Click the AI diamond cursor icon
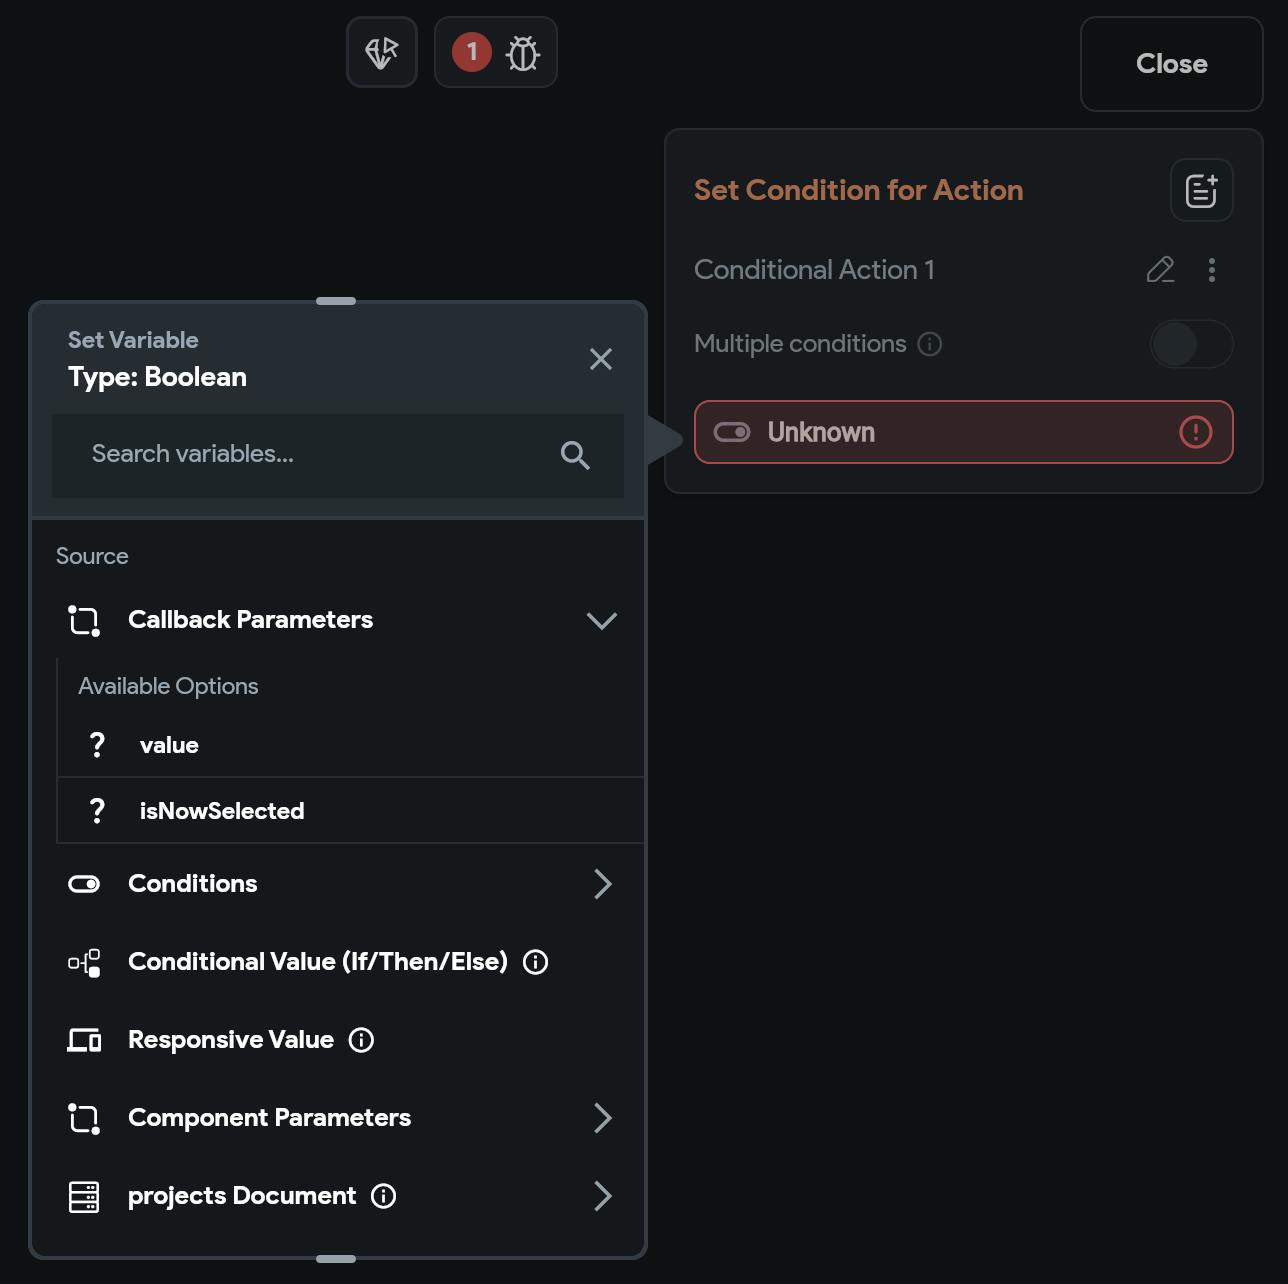 pos(382,53)
